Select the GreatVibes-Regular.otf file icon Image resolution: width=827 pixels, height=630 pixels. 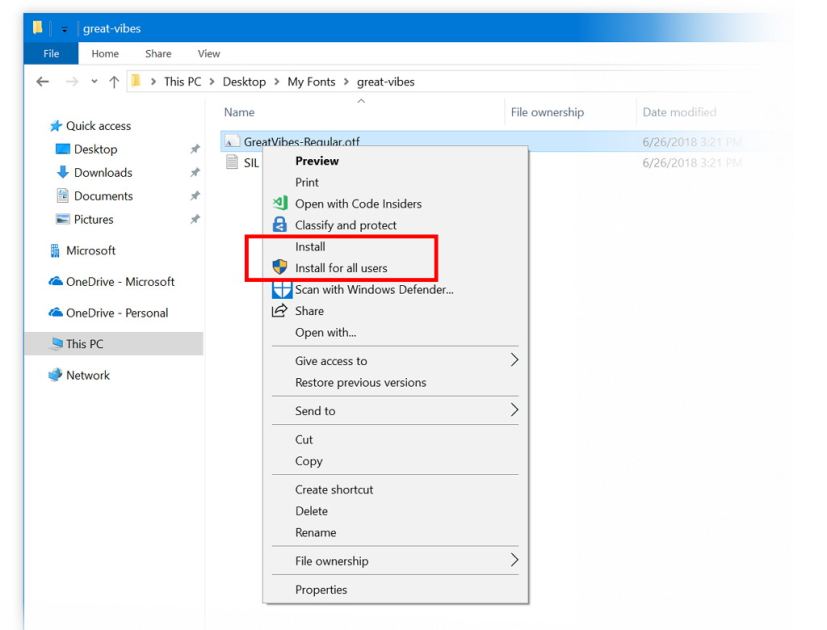[234, 138]
